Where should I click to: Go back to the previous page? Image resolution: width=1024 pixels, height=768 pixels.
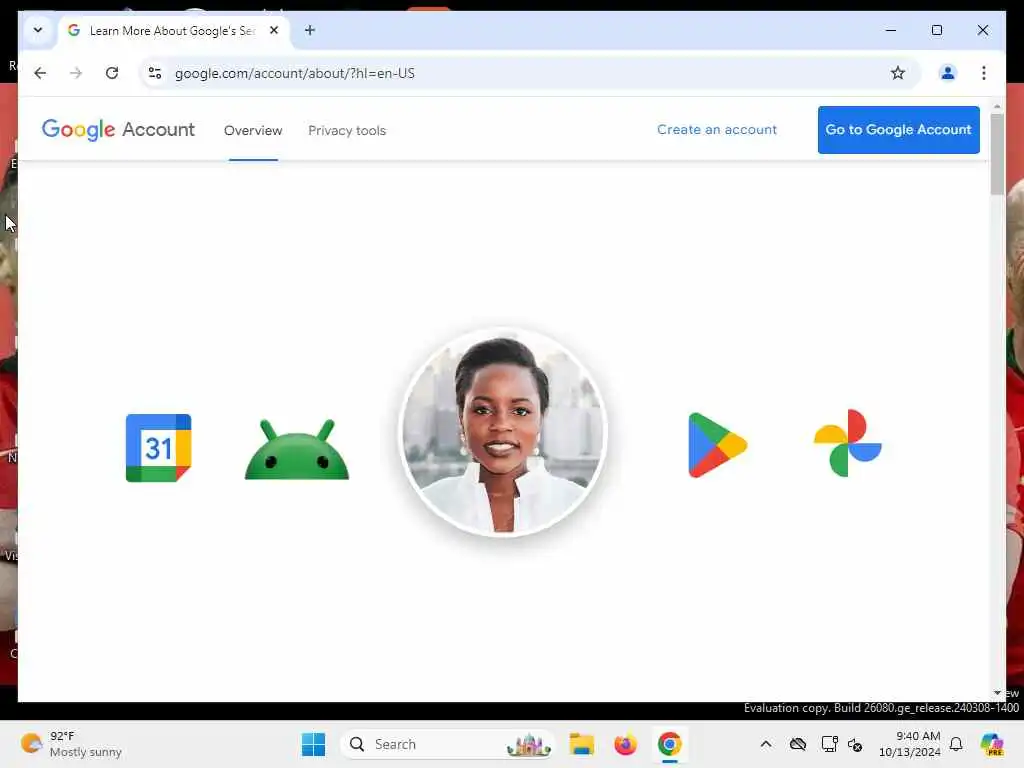pyautogui.click(x=40, y=73)
